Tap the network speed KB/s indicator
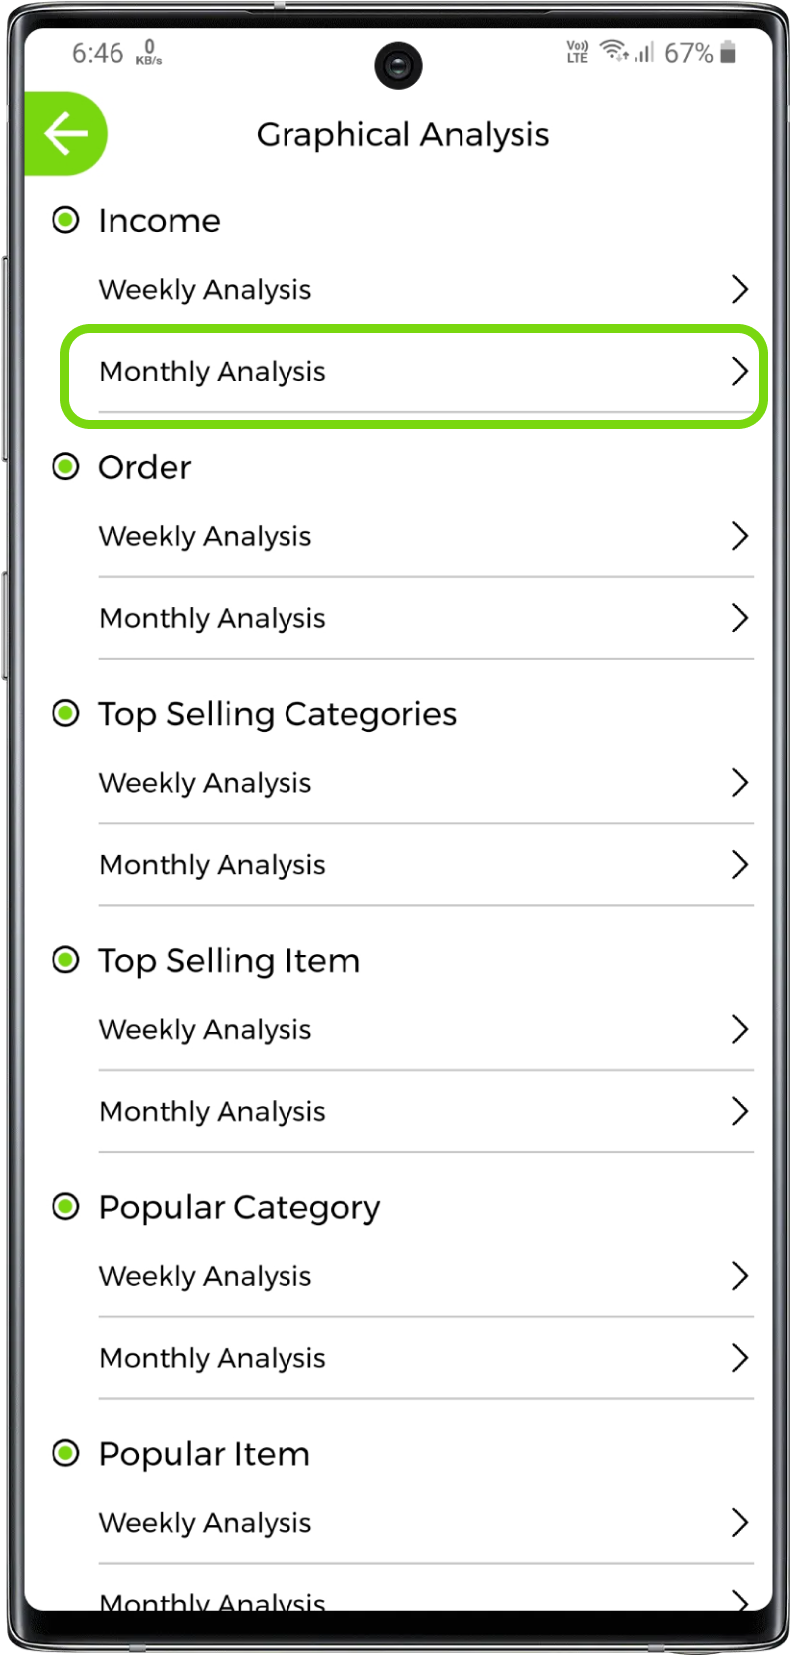Screen dimensions: 791x1656 click(149, 53)
